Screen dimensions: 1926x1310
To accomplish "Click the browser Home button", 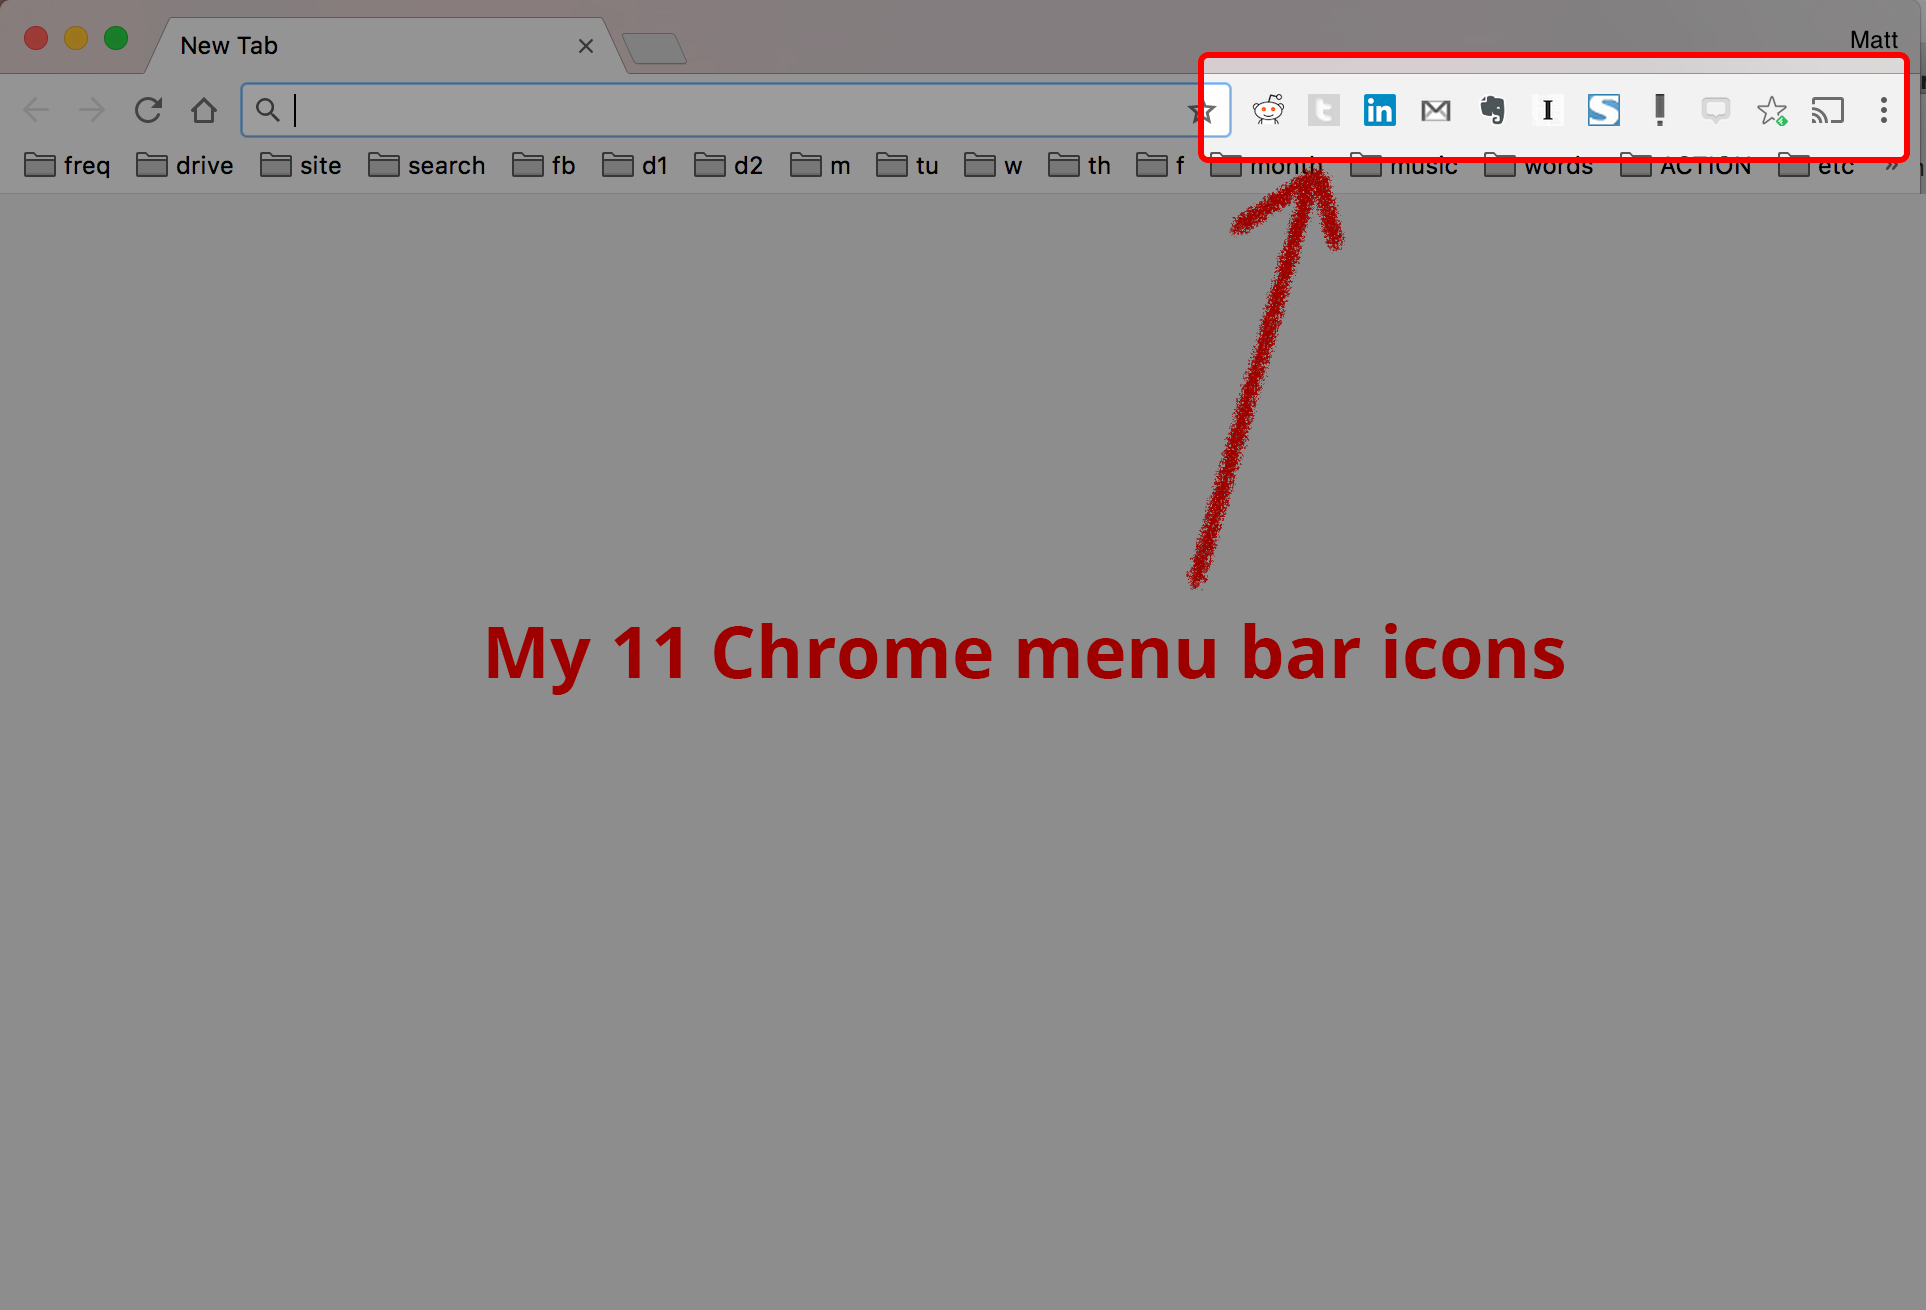I will coord(203,110).
